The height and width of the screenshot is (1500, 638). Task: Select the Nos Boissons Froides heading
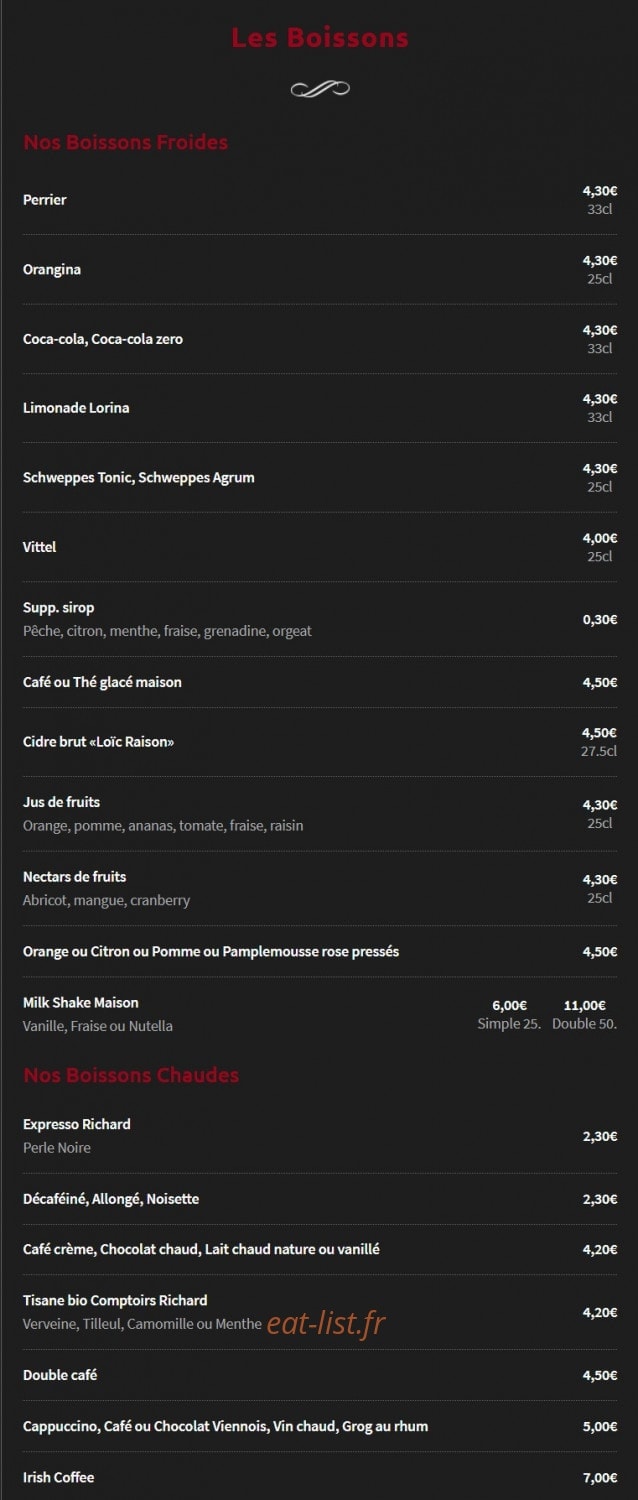[x=126, y=142]
